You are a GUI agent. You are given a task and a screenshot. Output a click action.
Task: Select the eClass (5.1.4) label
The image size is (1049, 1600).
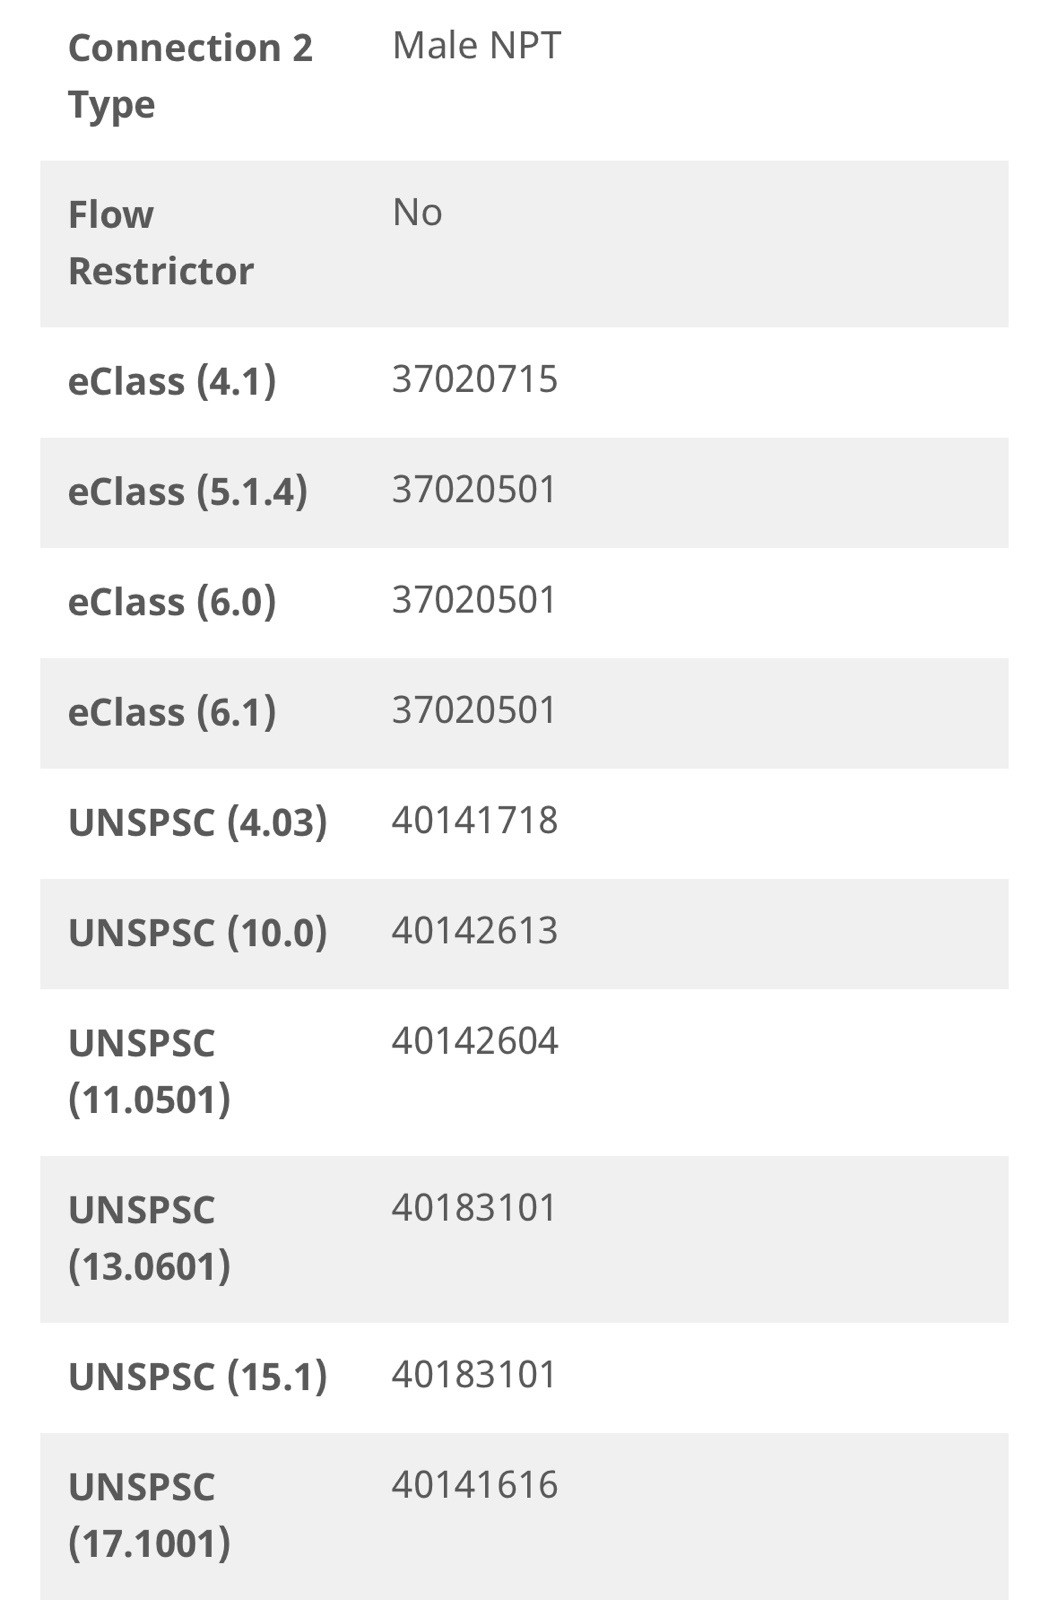tap(188, 492)
